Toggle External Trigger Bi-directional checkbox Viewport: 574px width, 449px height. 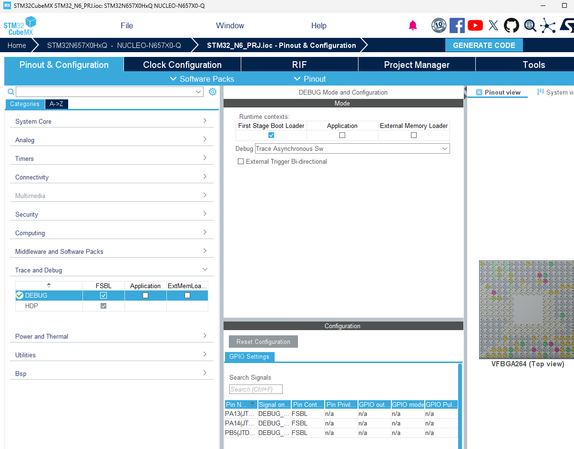241,161
